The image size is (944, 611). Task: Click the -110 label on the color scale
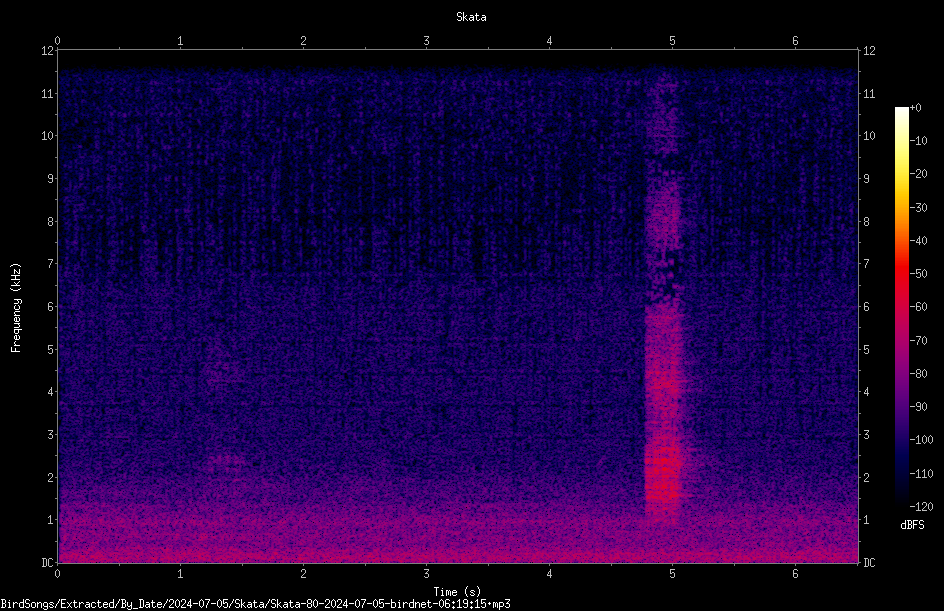pos(921,474)
